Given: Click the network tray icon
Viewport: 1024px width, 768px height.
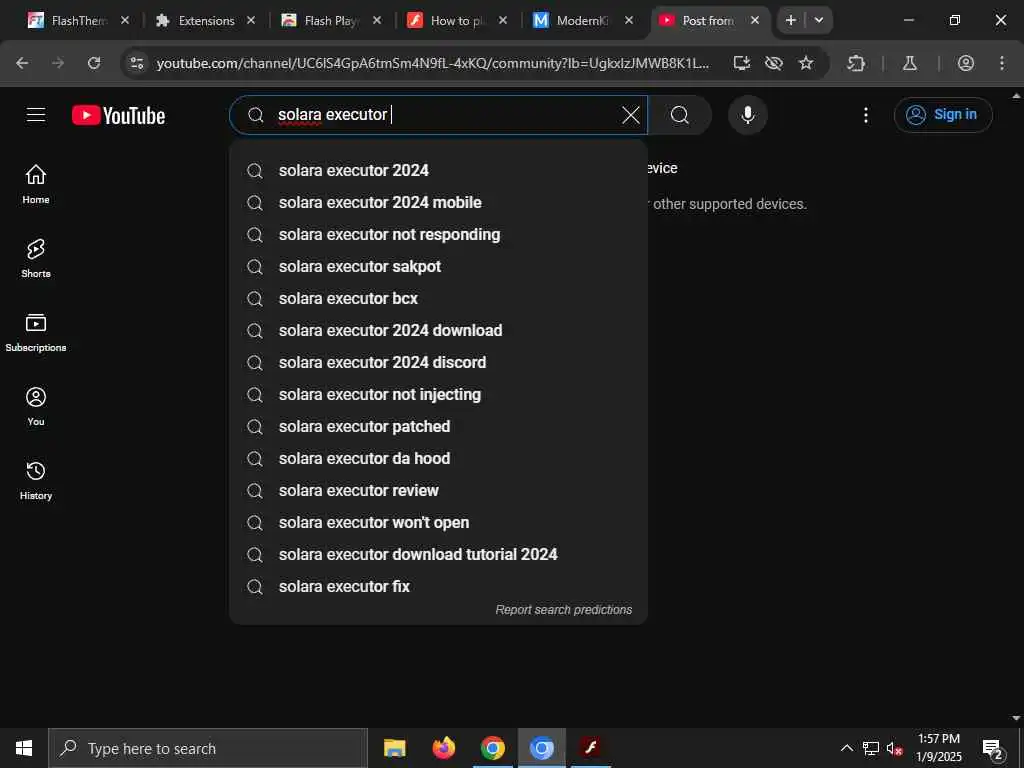Looking at the screenshot, I should click(871, 748).
